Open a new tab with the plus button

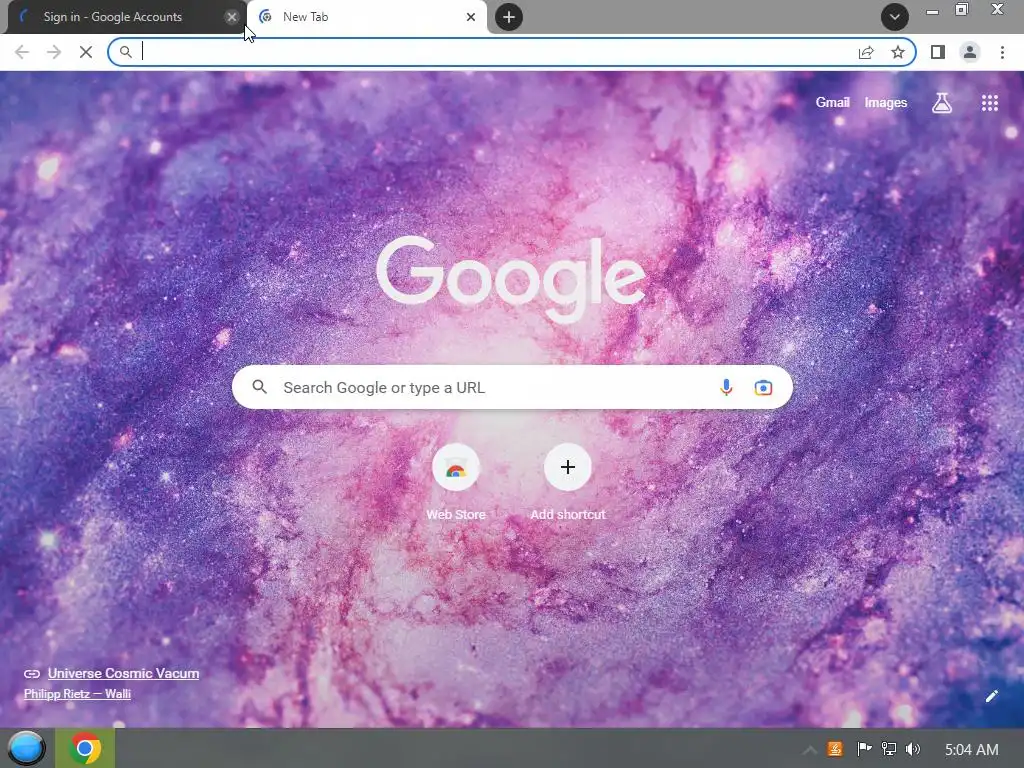509,17
